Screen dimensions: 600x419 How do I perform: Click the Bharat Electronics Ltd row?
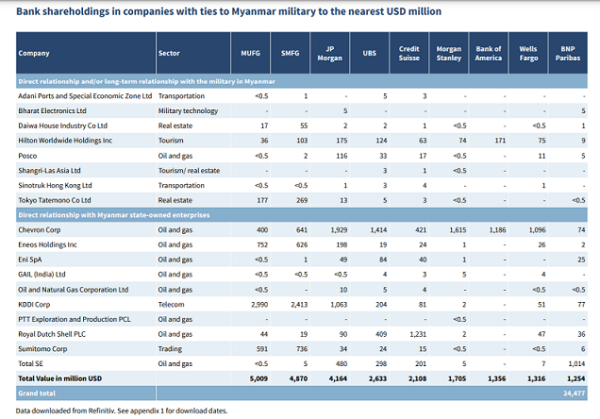(302, 111)
